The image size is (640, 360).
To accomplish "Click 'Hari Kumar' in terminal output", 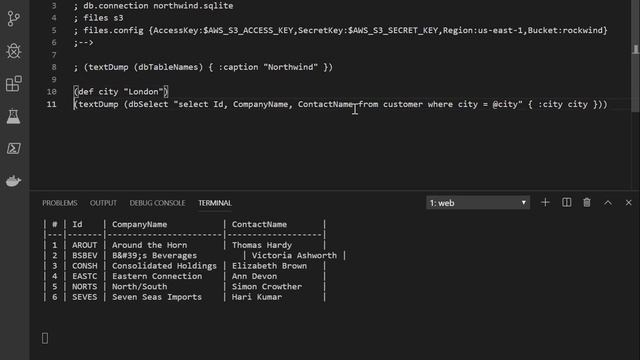I will tap(257, 297).
